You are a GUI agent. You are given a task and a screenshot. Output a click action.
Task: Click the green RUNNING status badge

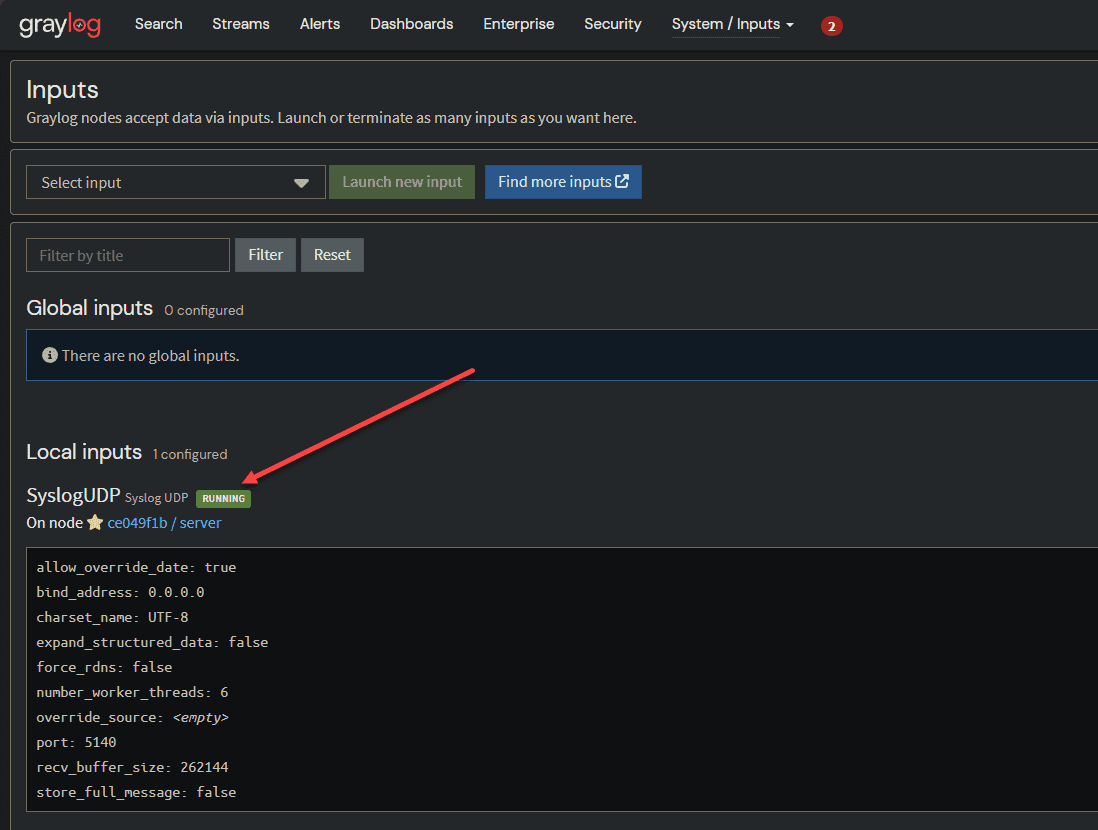[223, 498]
